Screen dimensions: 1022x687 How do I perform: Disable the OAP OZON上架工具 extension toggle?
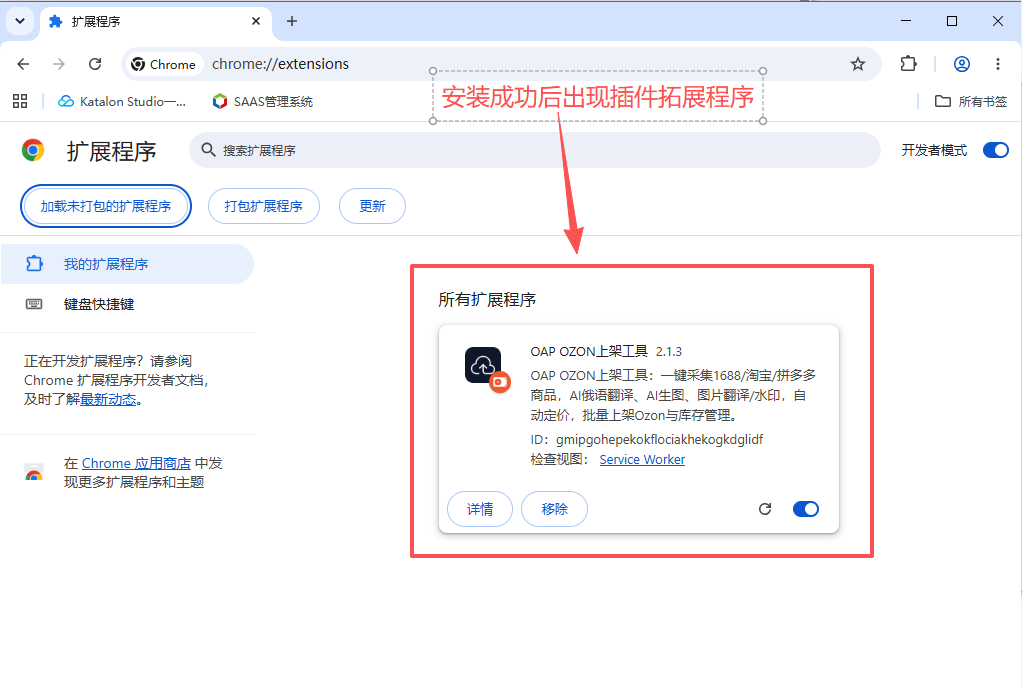[x=806, y=509]
